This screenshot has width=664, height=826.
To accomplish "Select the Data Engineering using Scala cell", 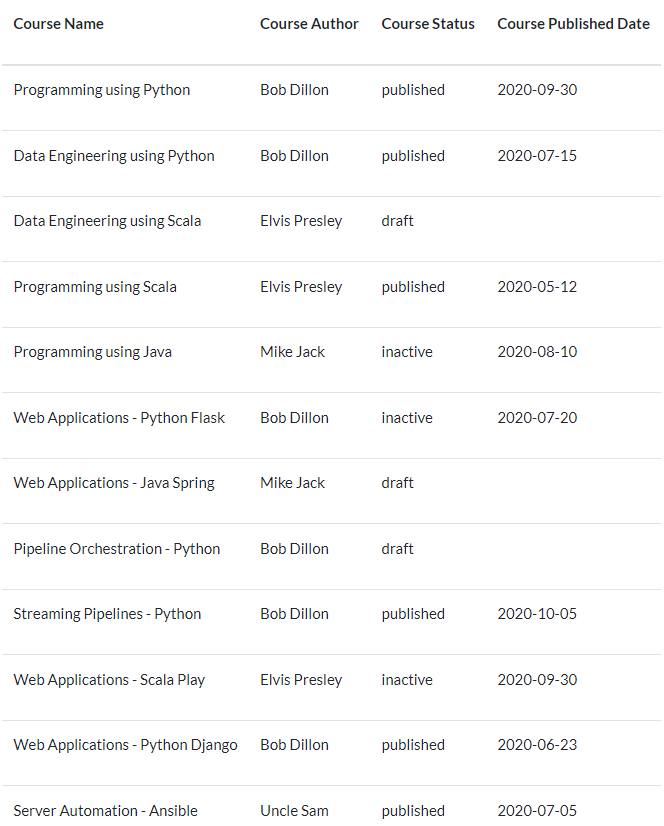I will click(x=108, y=221).
